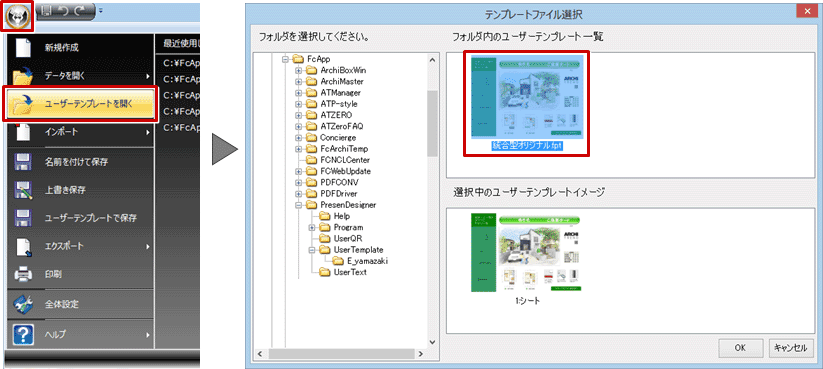Click the printer icon beside 印刷
This screenshot has height=369, width=823.
pyautogui.click(x=23, y=274)
